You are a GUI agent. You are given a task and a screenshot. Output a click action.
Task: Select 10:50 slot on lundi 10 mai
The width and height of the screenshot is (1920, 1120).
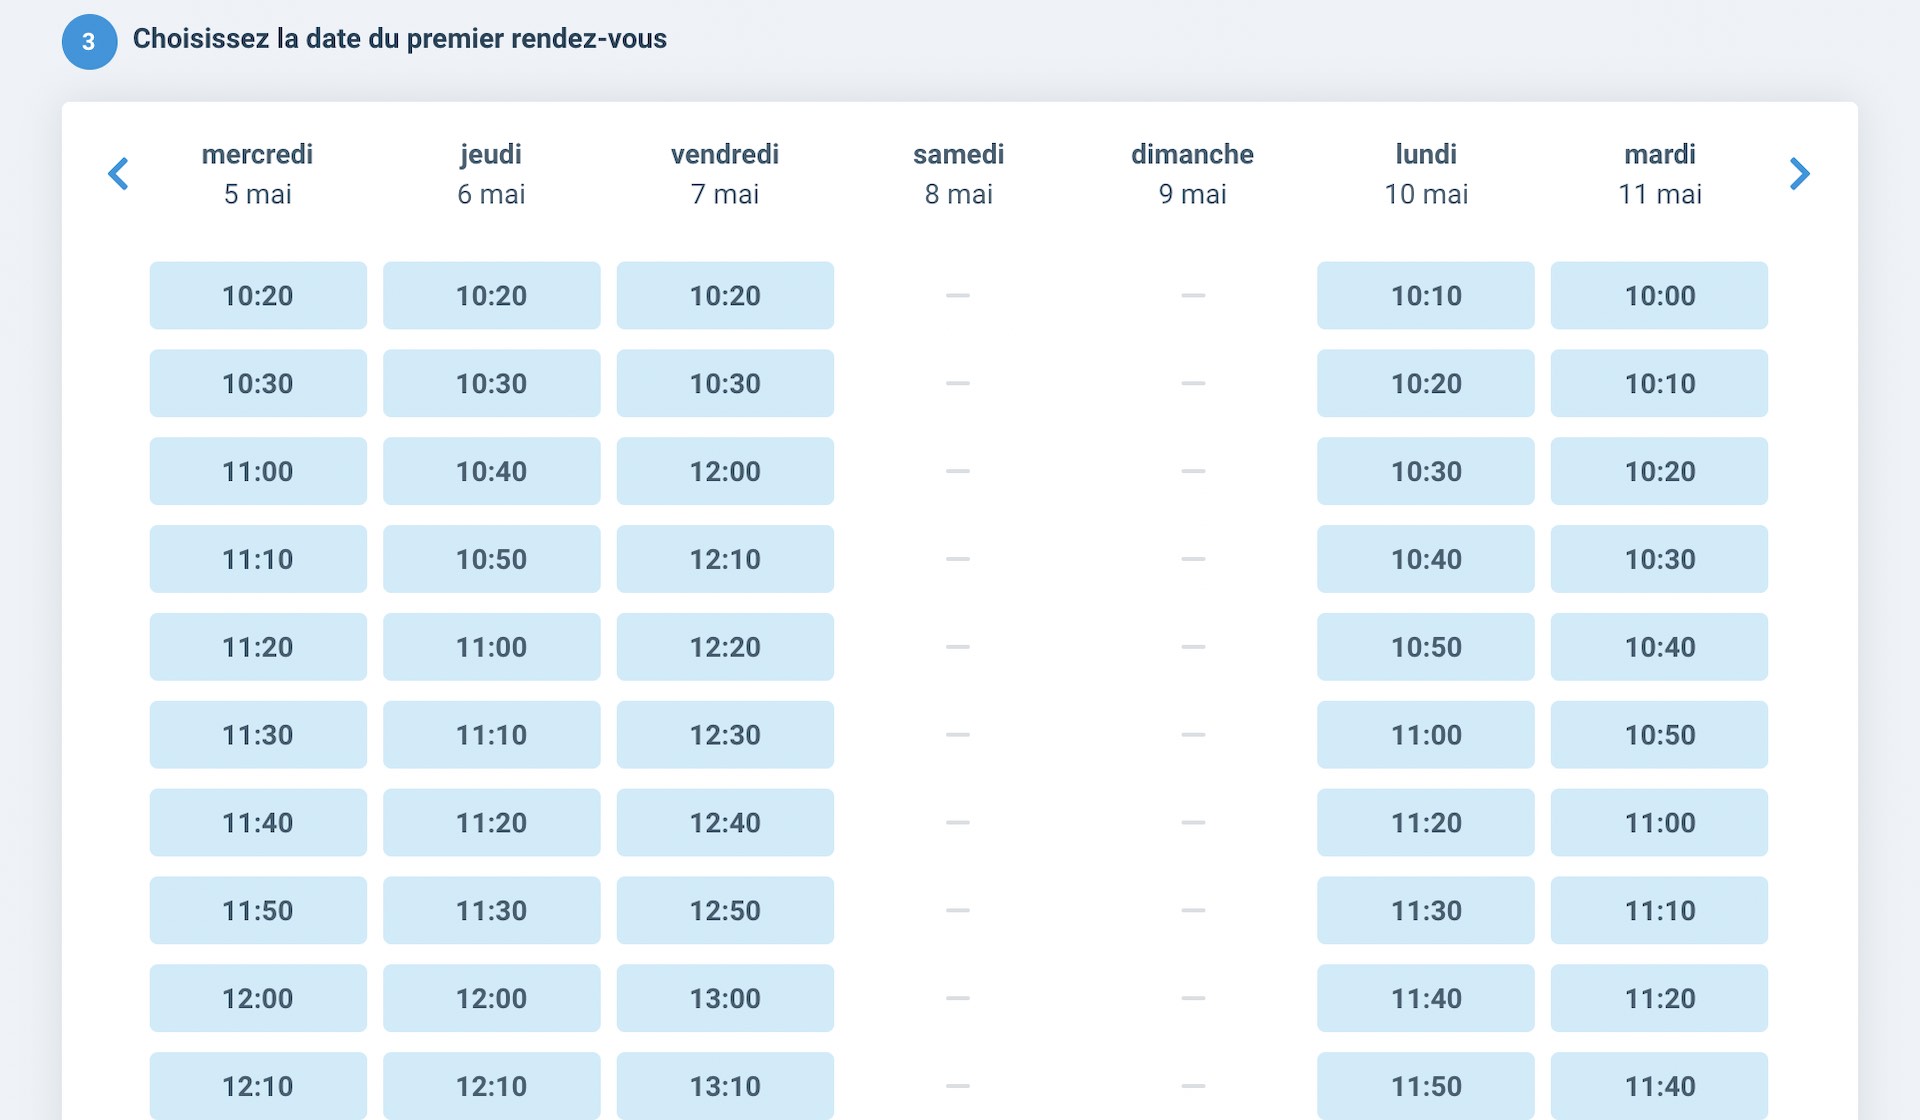1425,647
